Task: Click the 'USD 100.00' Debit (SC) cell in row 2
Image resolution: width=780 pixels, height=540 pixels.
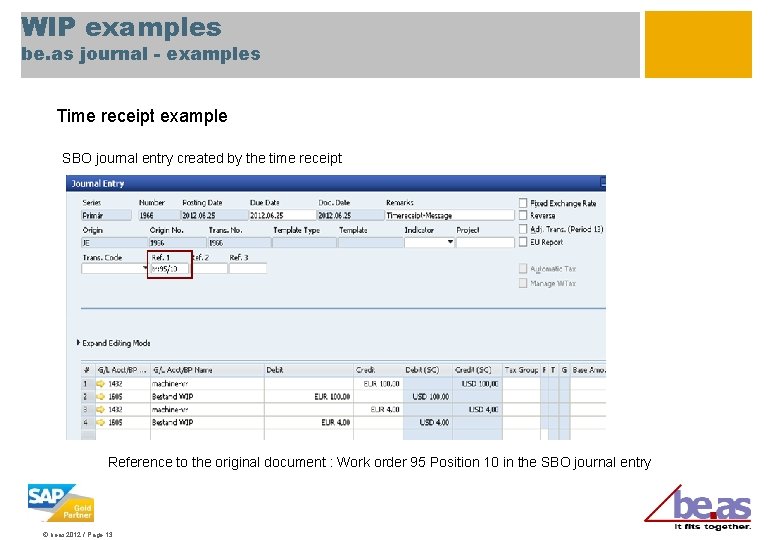Action: pyautogui.click(x=428, y=397)
